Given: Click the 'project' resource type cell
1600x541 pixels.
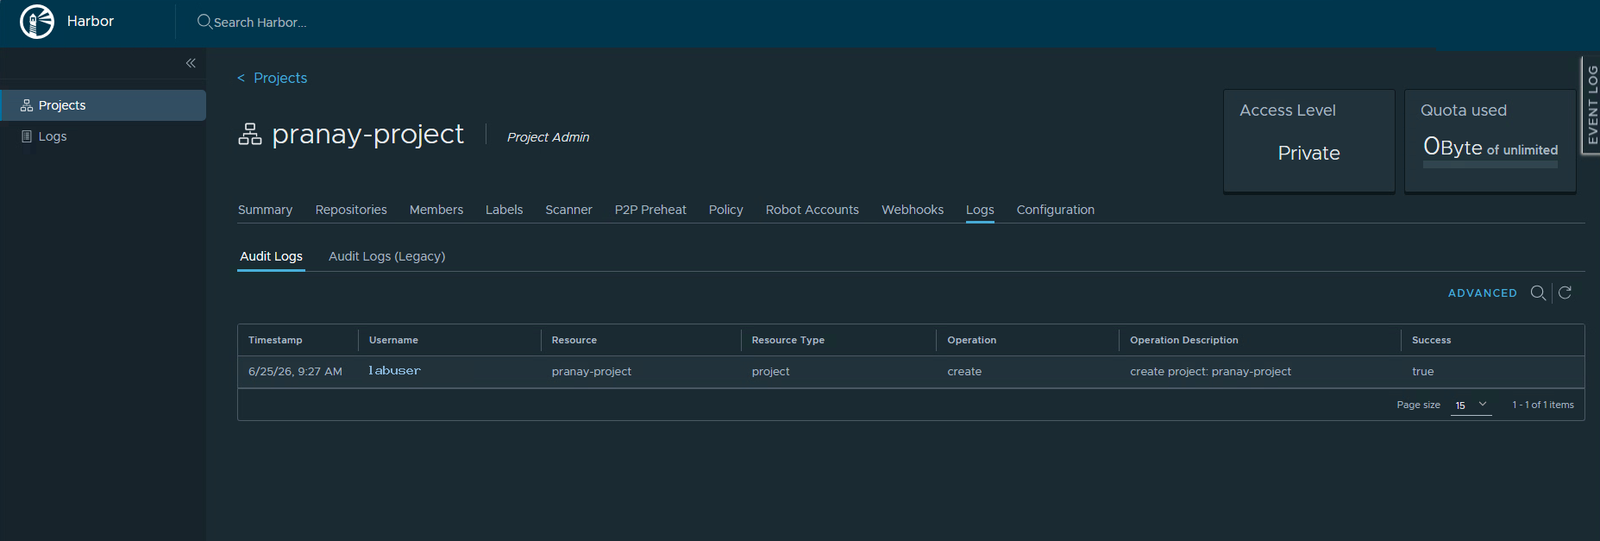Looking at the screenshot, I should 770,371.
